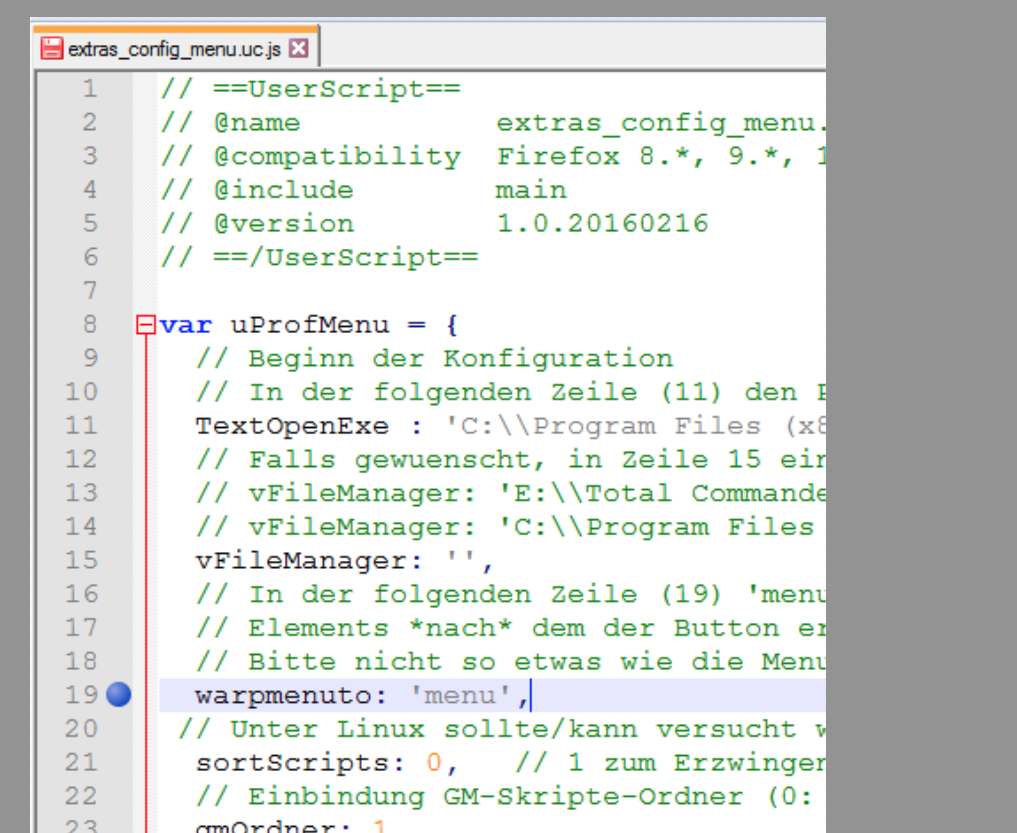
Task: Click the var keyword on line 8
Action: (185, 325)
